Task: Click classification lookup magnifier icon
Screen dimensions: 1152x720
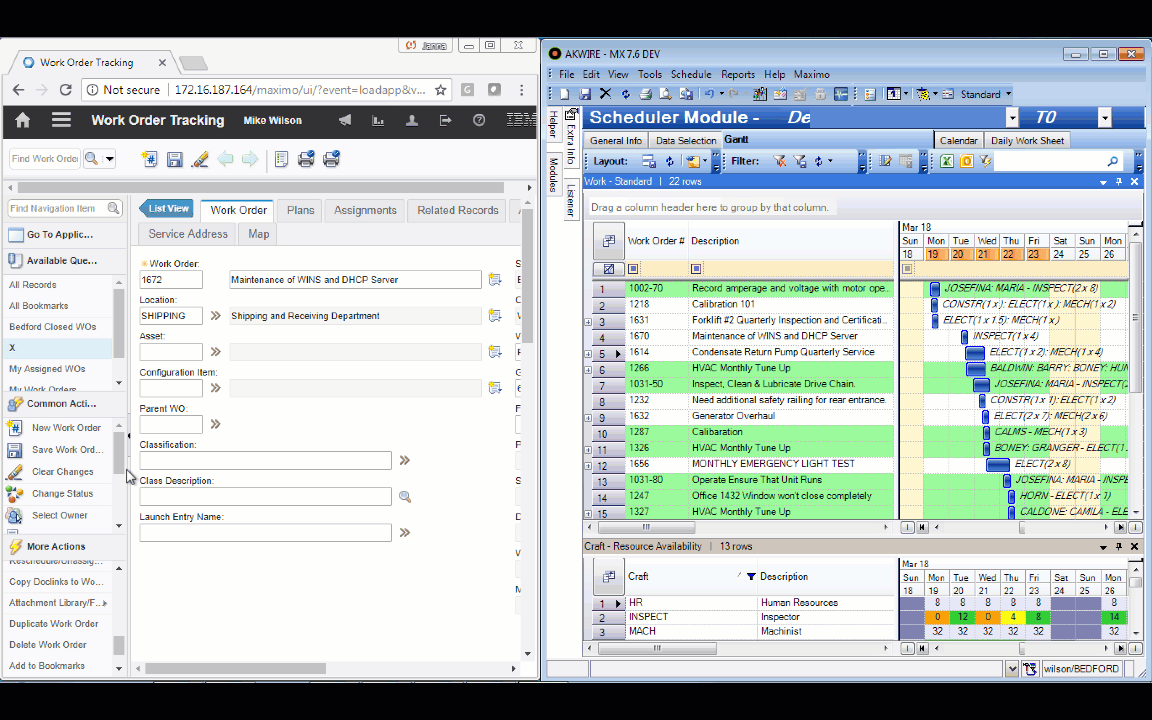Action: pos(405,497)
